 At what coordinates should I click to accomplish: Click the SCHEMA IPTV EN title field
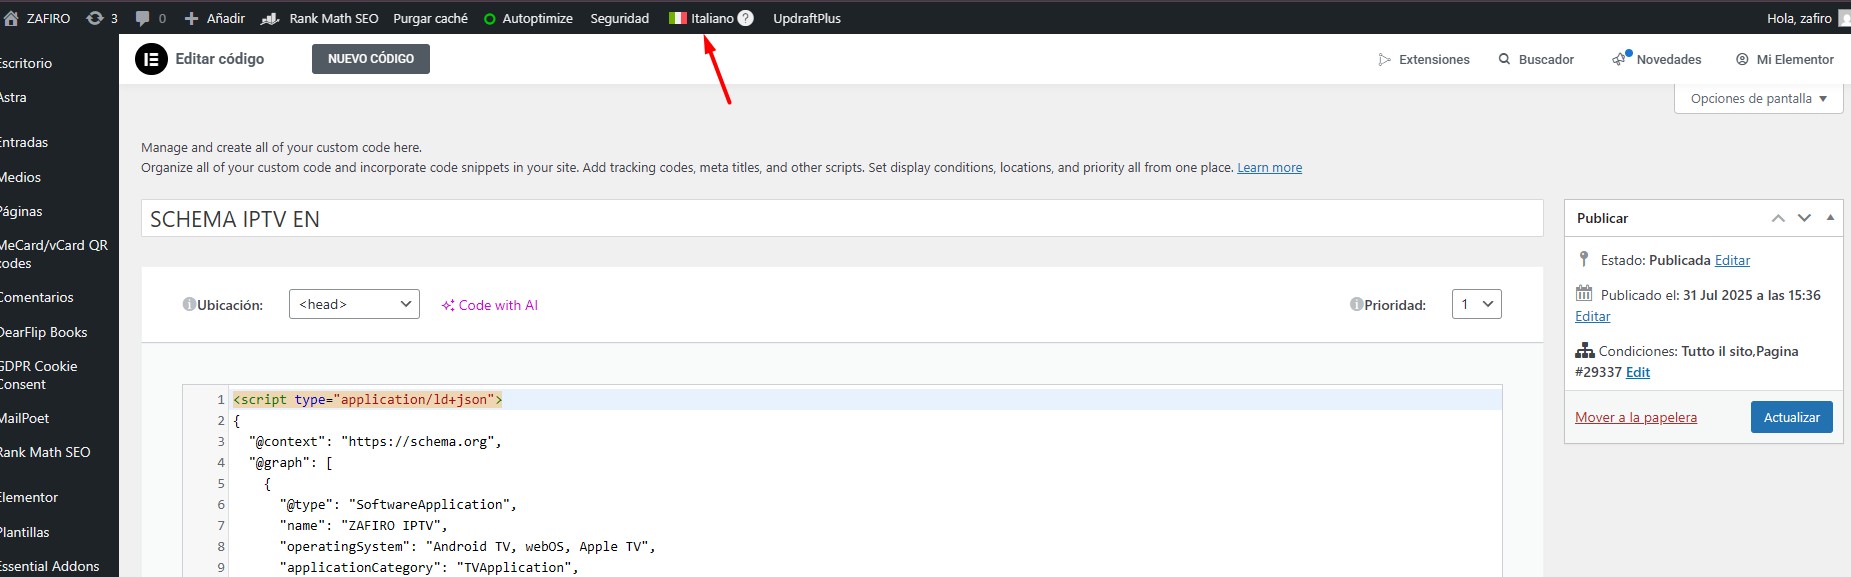[x=842, y=219]
